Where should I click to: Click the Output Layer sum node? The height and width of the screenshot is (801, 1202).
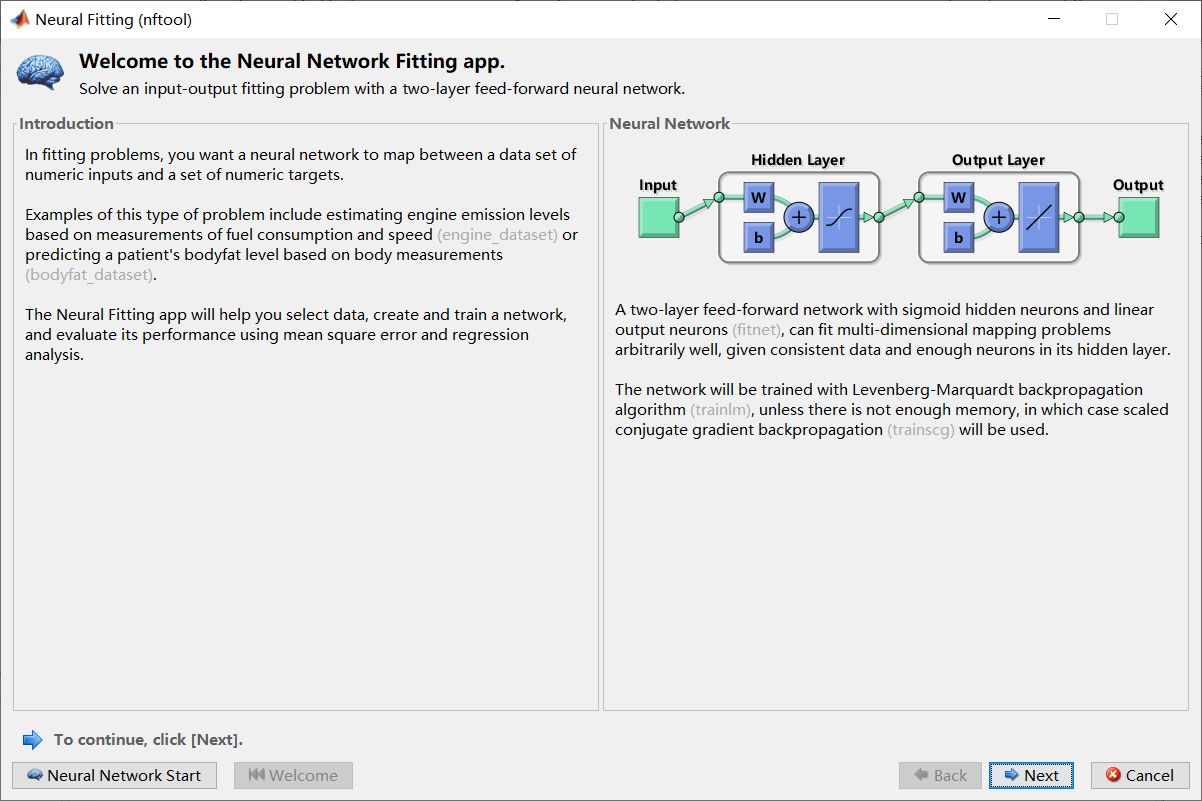tap(998, 217)
